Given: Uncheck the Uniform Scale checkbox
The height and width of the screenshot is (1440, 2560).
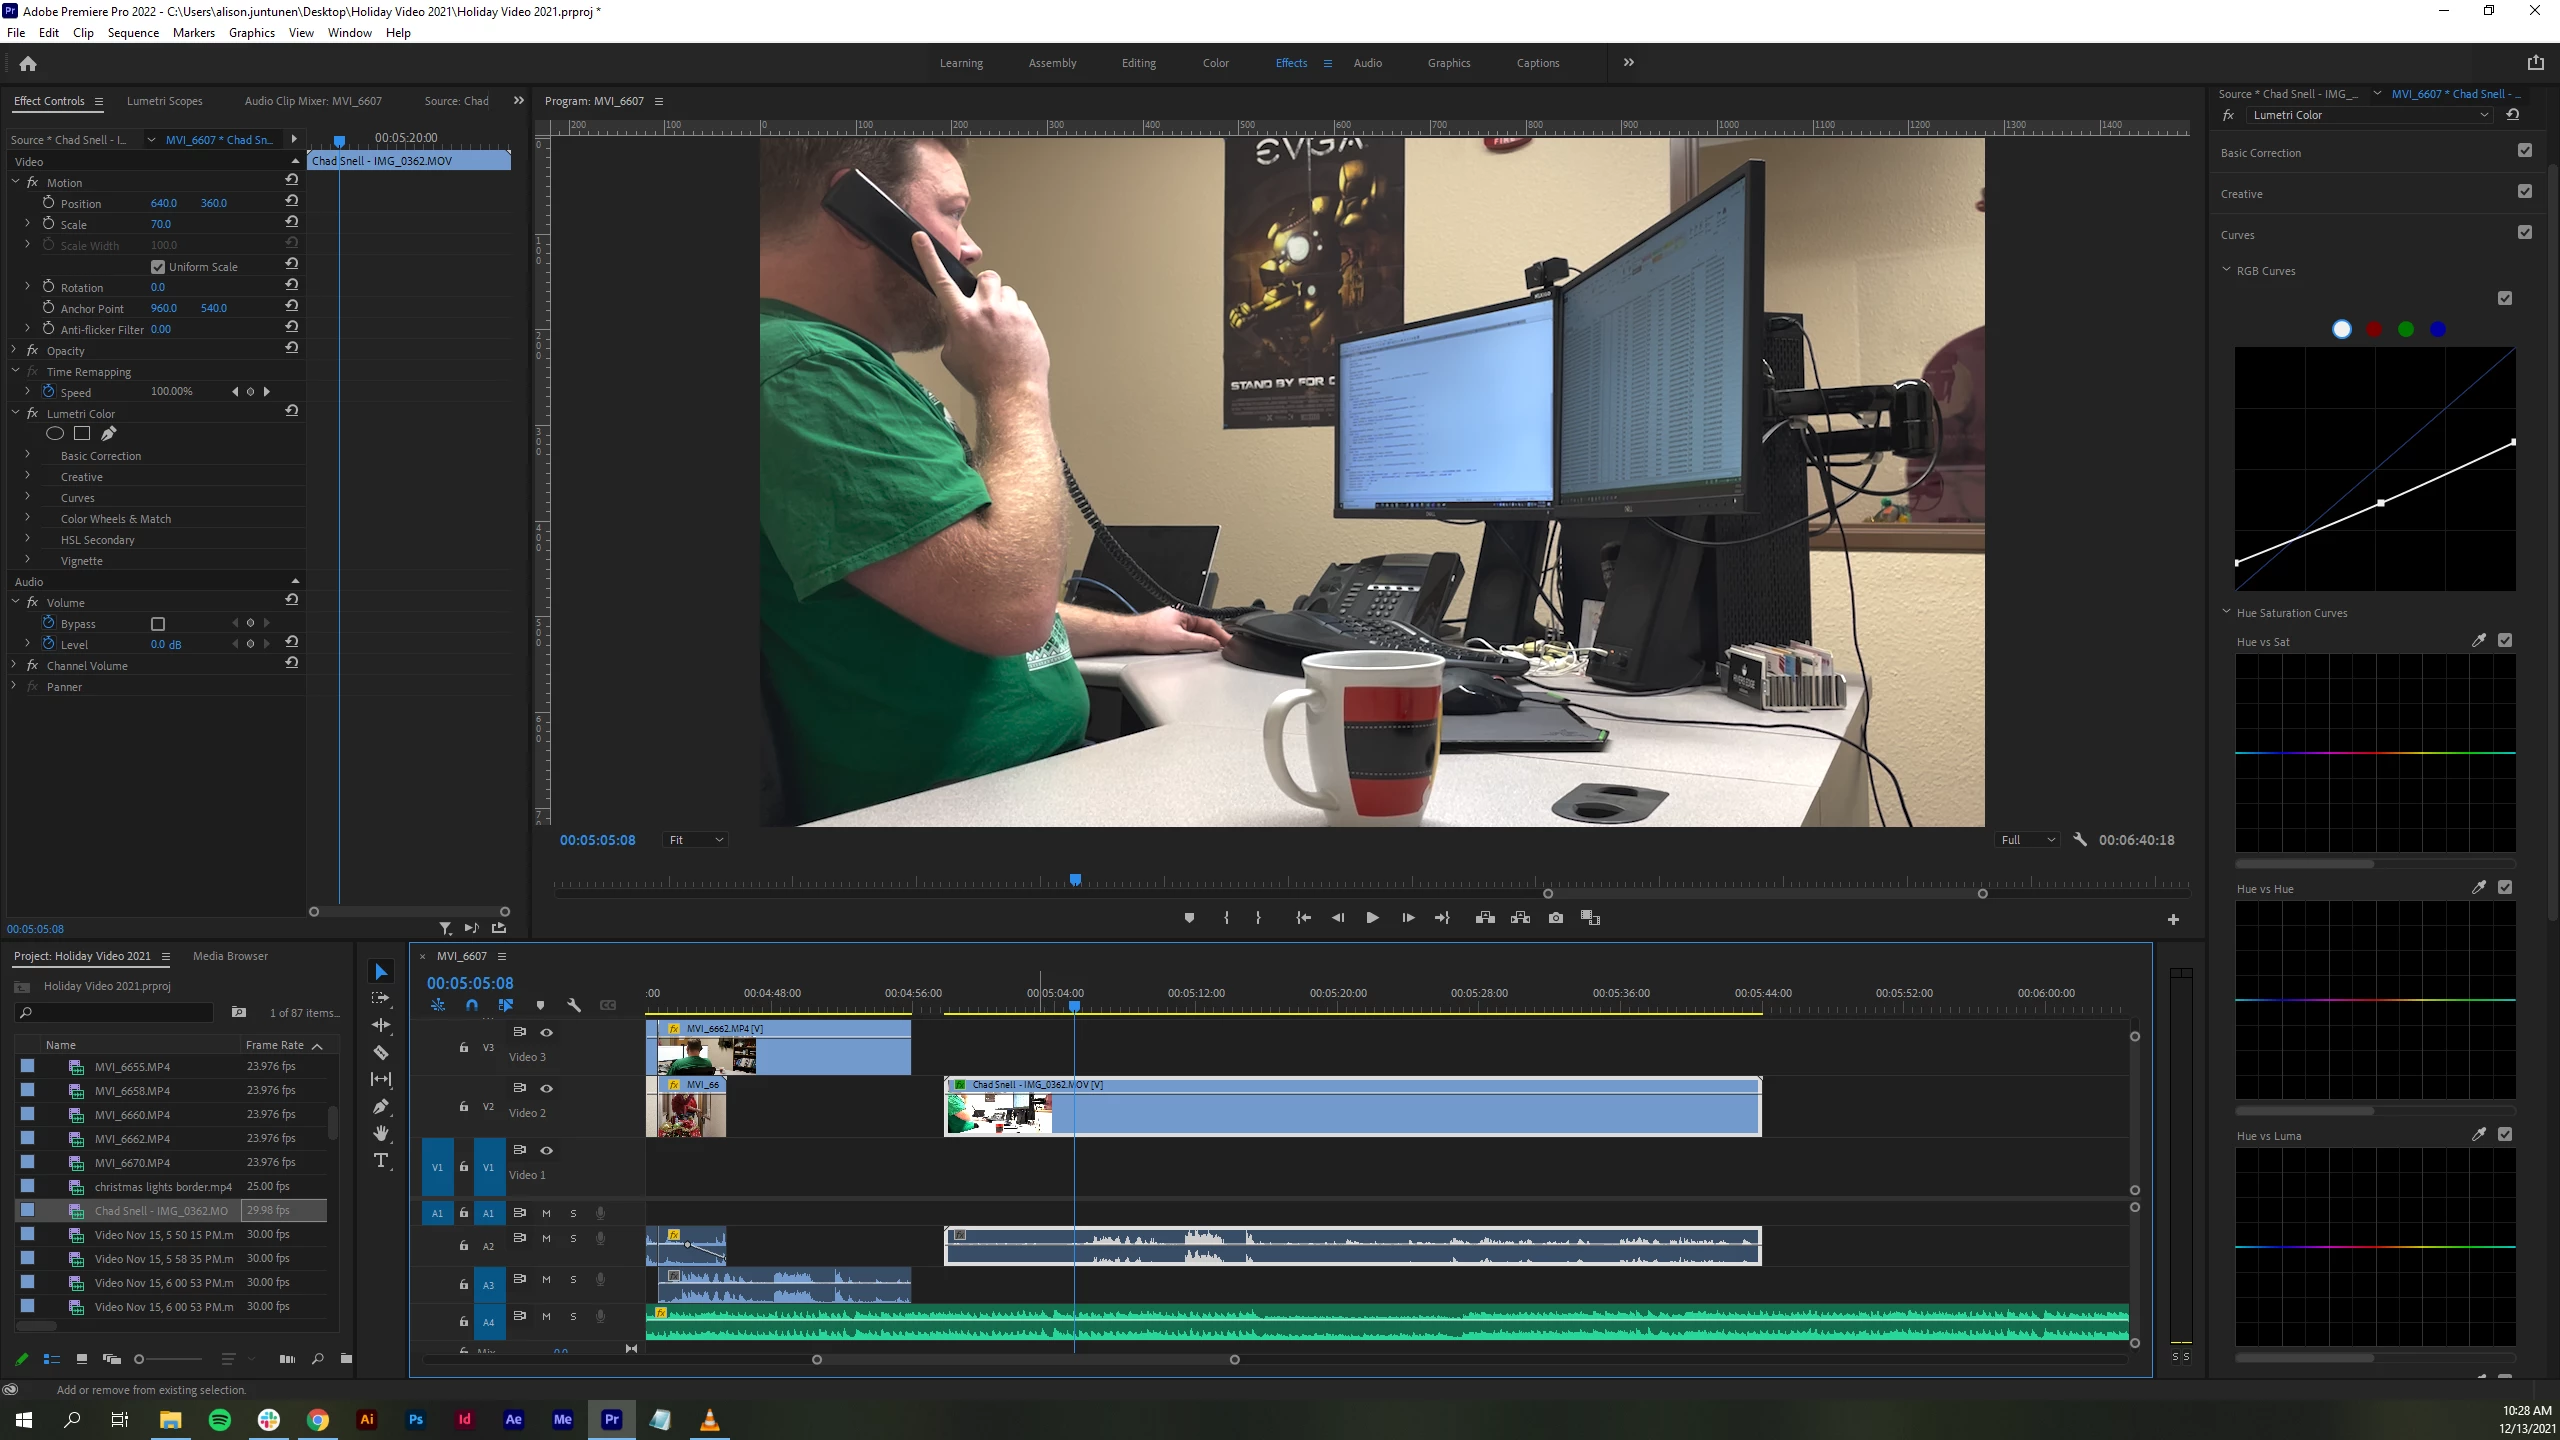Looking at the screenshot, I should click(158, 267).
